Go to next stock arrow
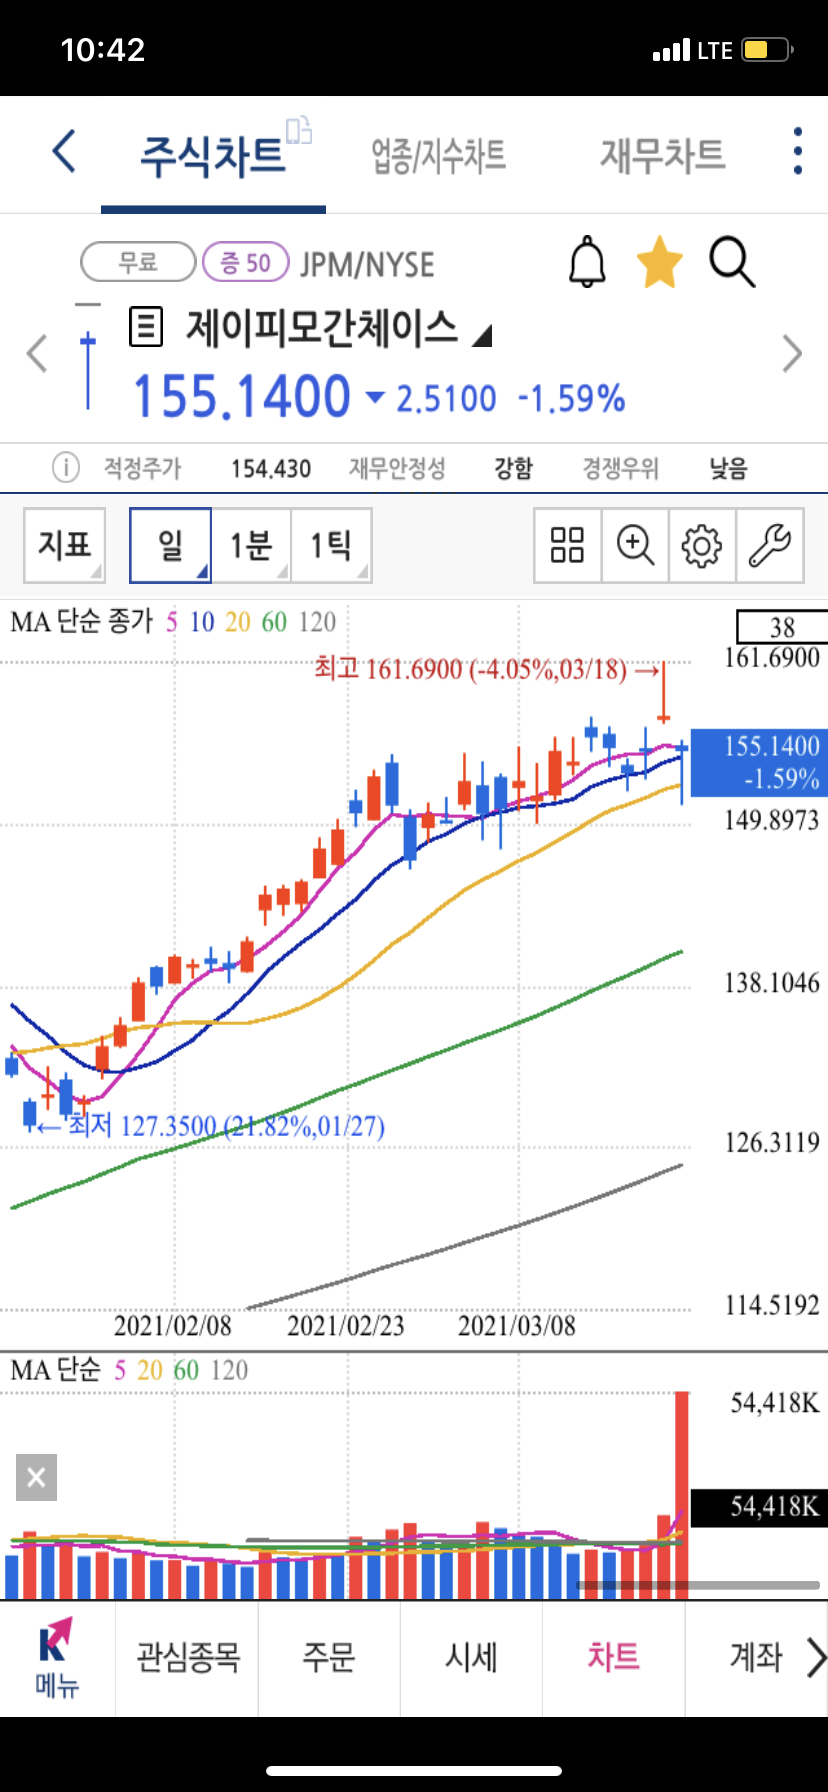 pyautogui.click(x=792, y=353)
